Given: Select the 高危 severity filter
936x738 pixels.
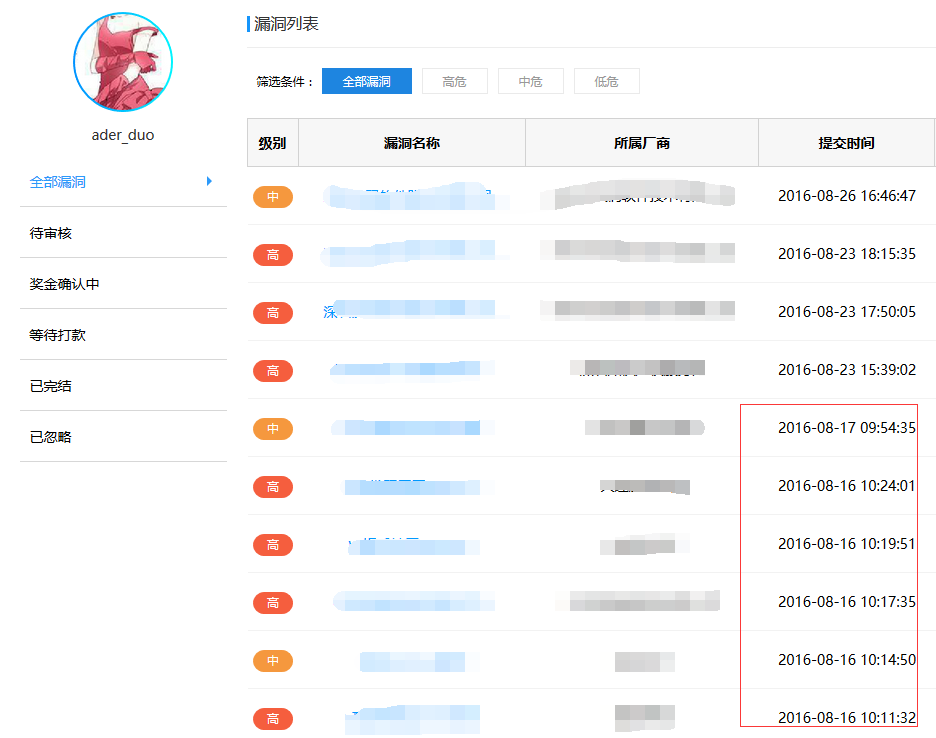Looking at the screenshot, I should tap(454, 81).
